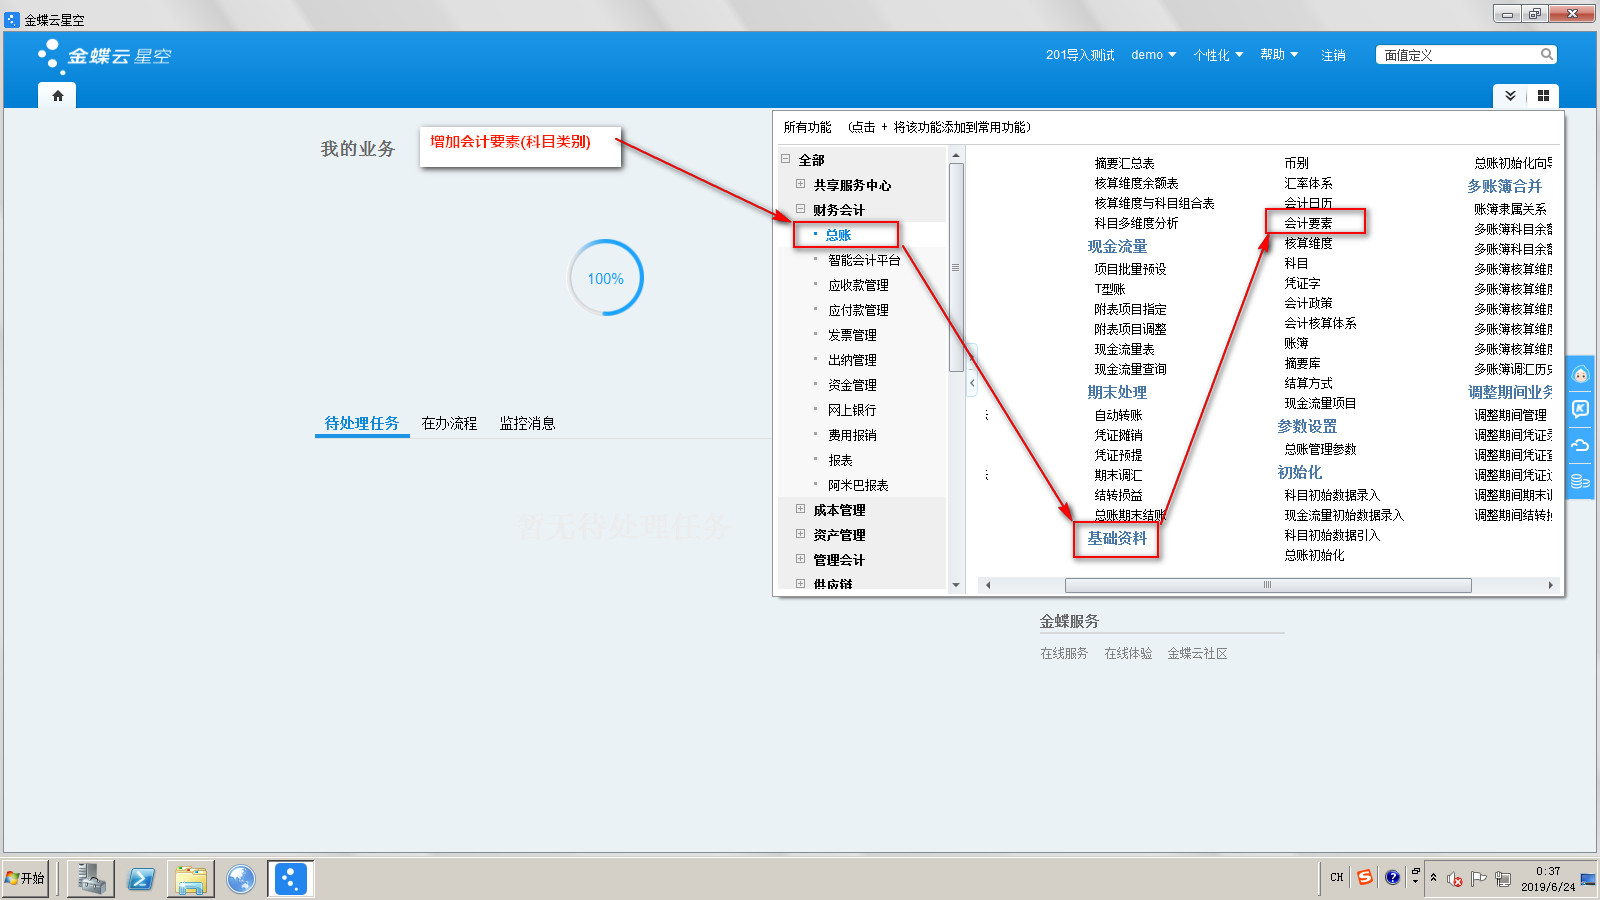Jump to 基础资料 section heading
The image size is (1600, 900).
pos(1117,538)
